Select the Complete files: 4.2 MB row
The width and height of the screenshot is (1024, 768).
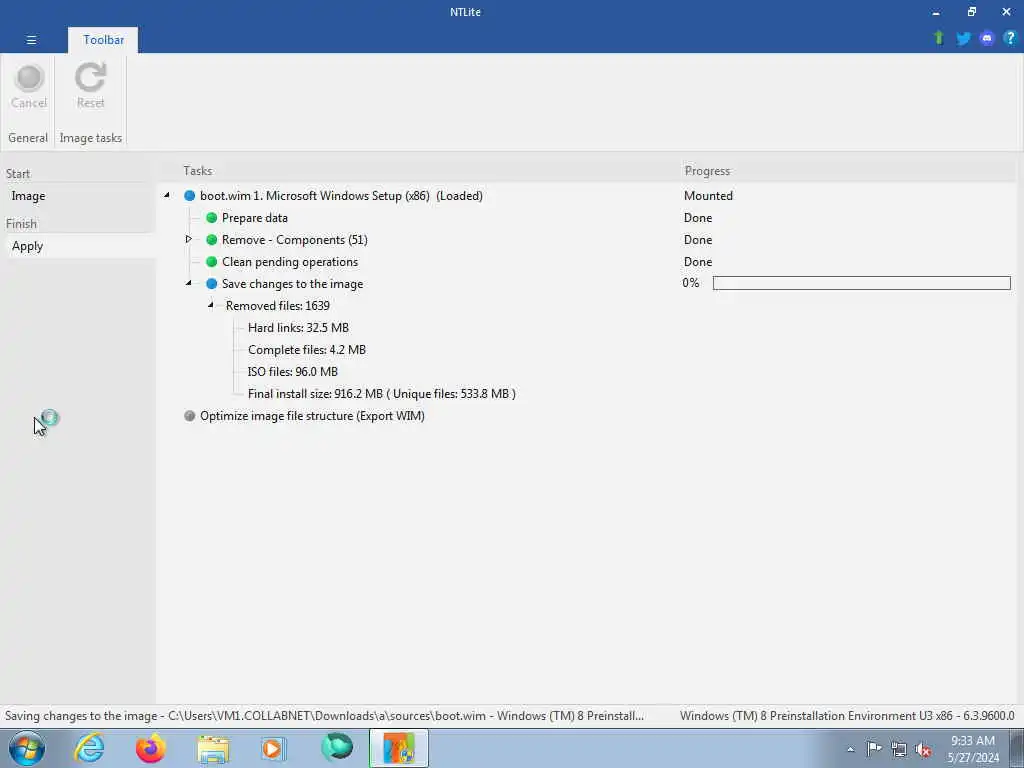click(x=307, y=350)
